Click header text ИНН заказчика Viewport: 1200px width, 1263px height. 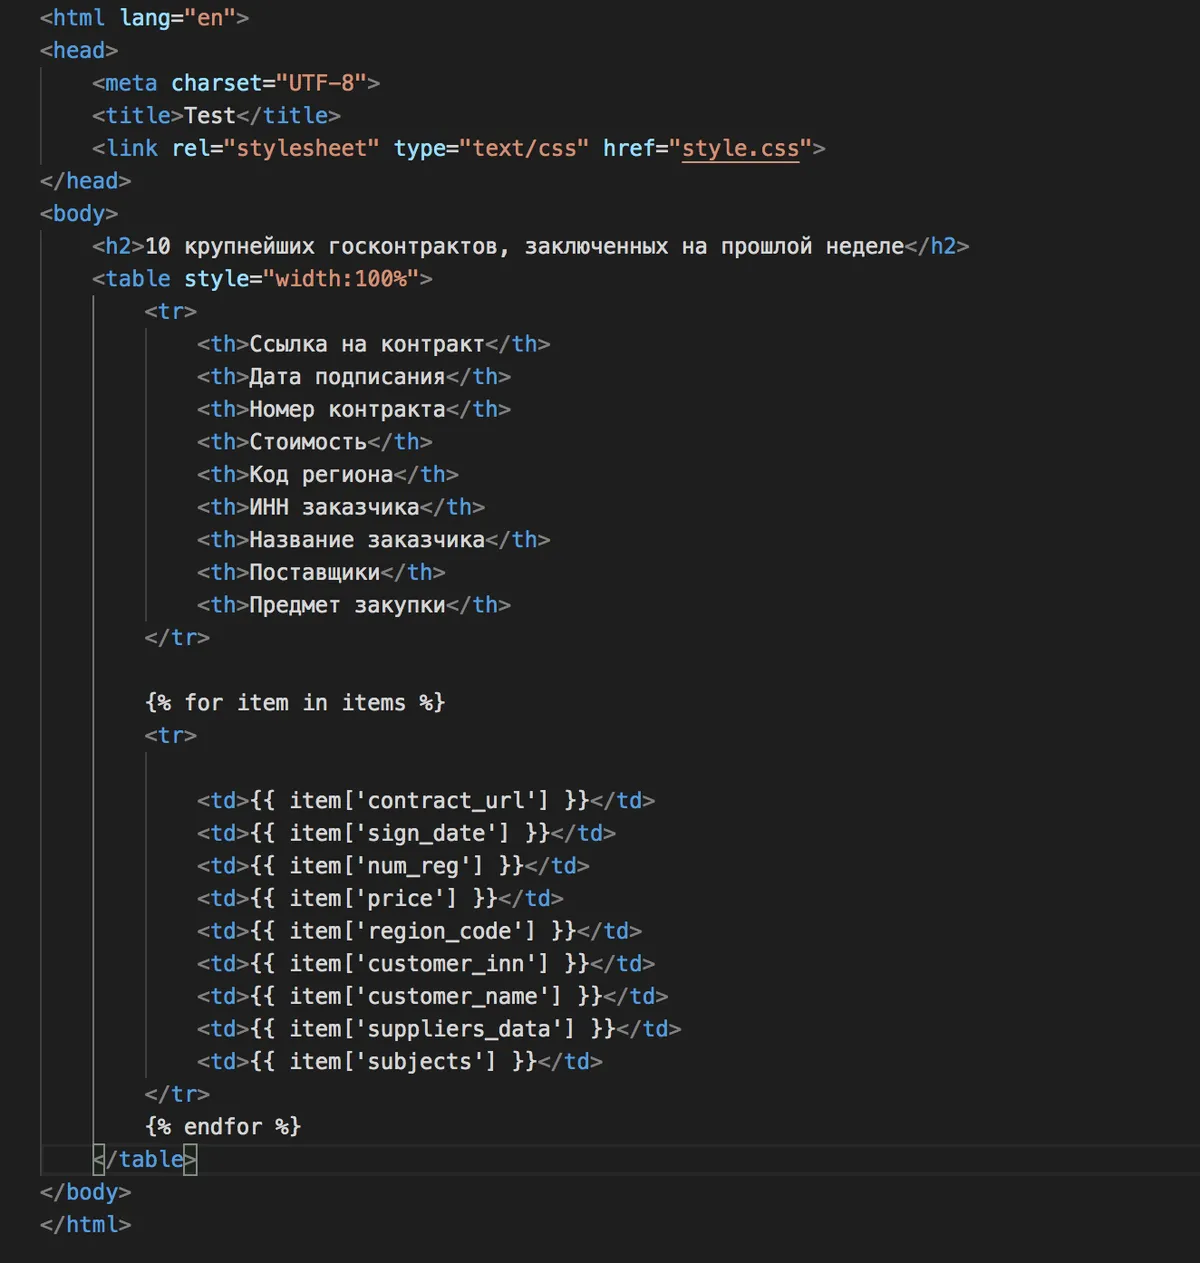[x=334, y=507]
